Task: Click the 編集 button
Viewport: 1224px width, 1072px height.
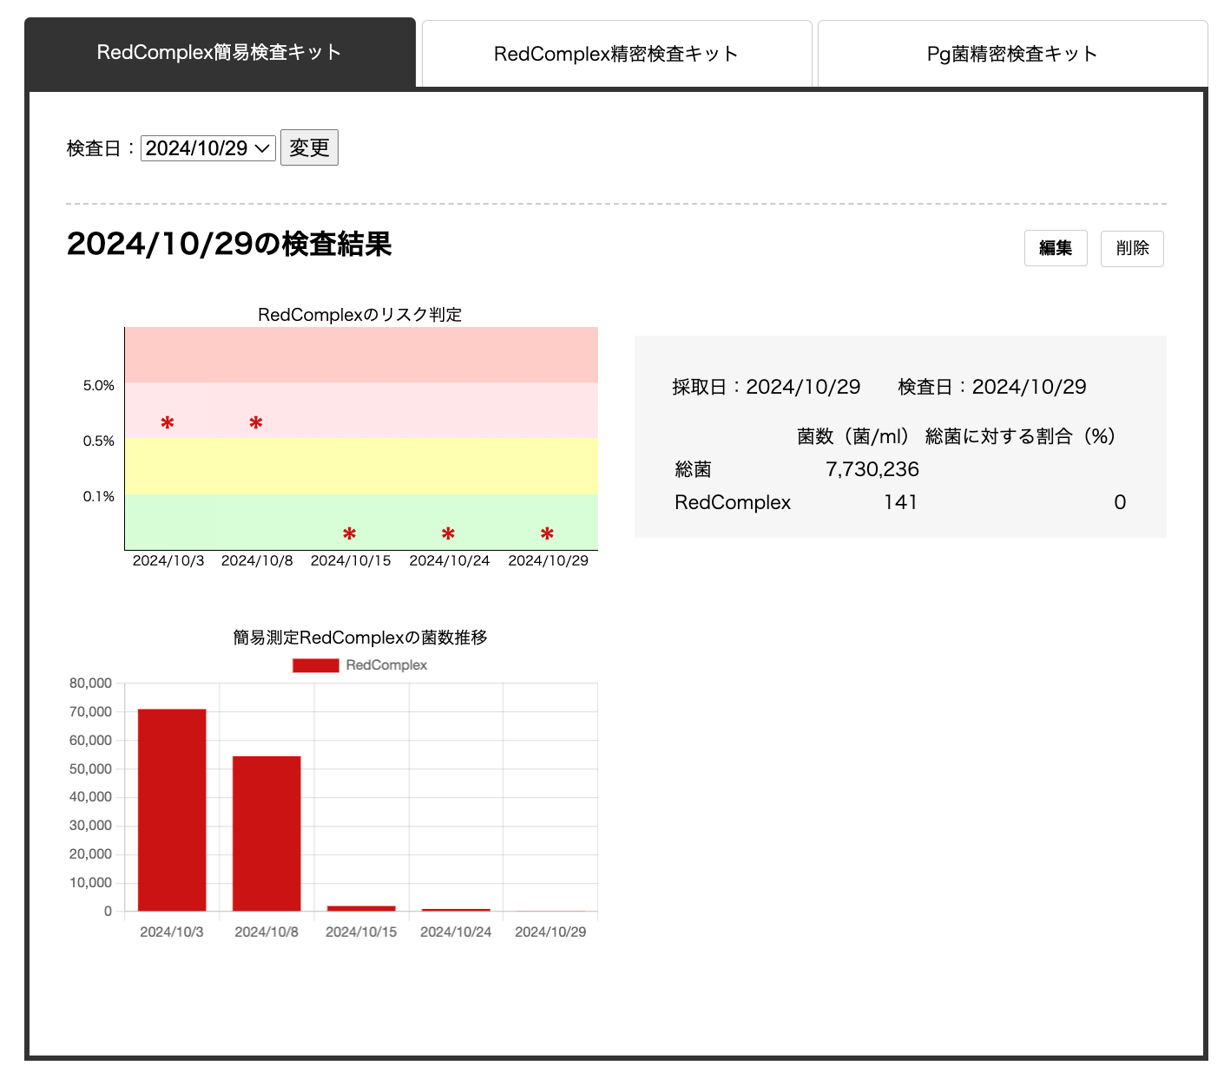Action: [1055, 248]
